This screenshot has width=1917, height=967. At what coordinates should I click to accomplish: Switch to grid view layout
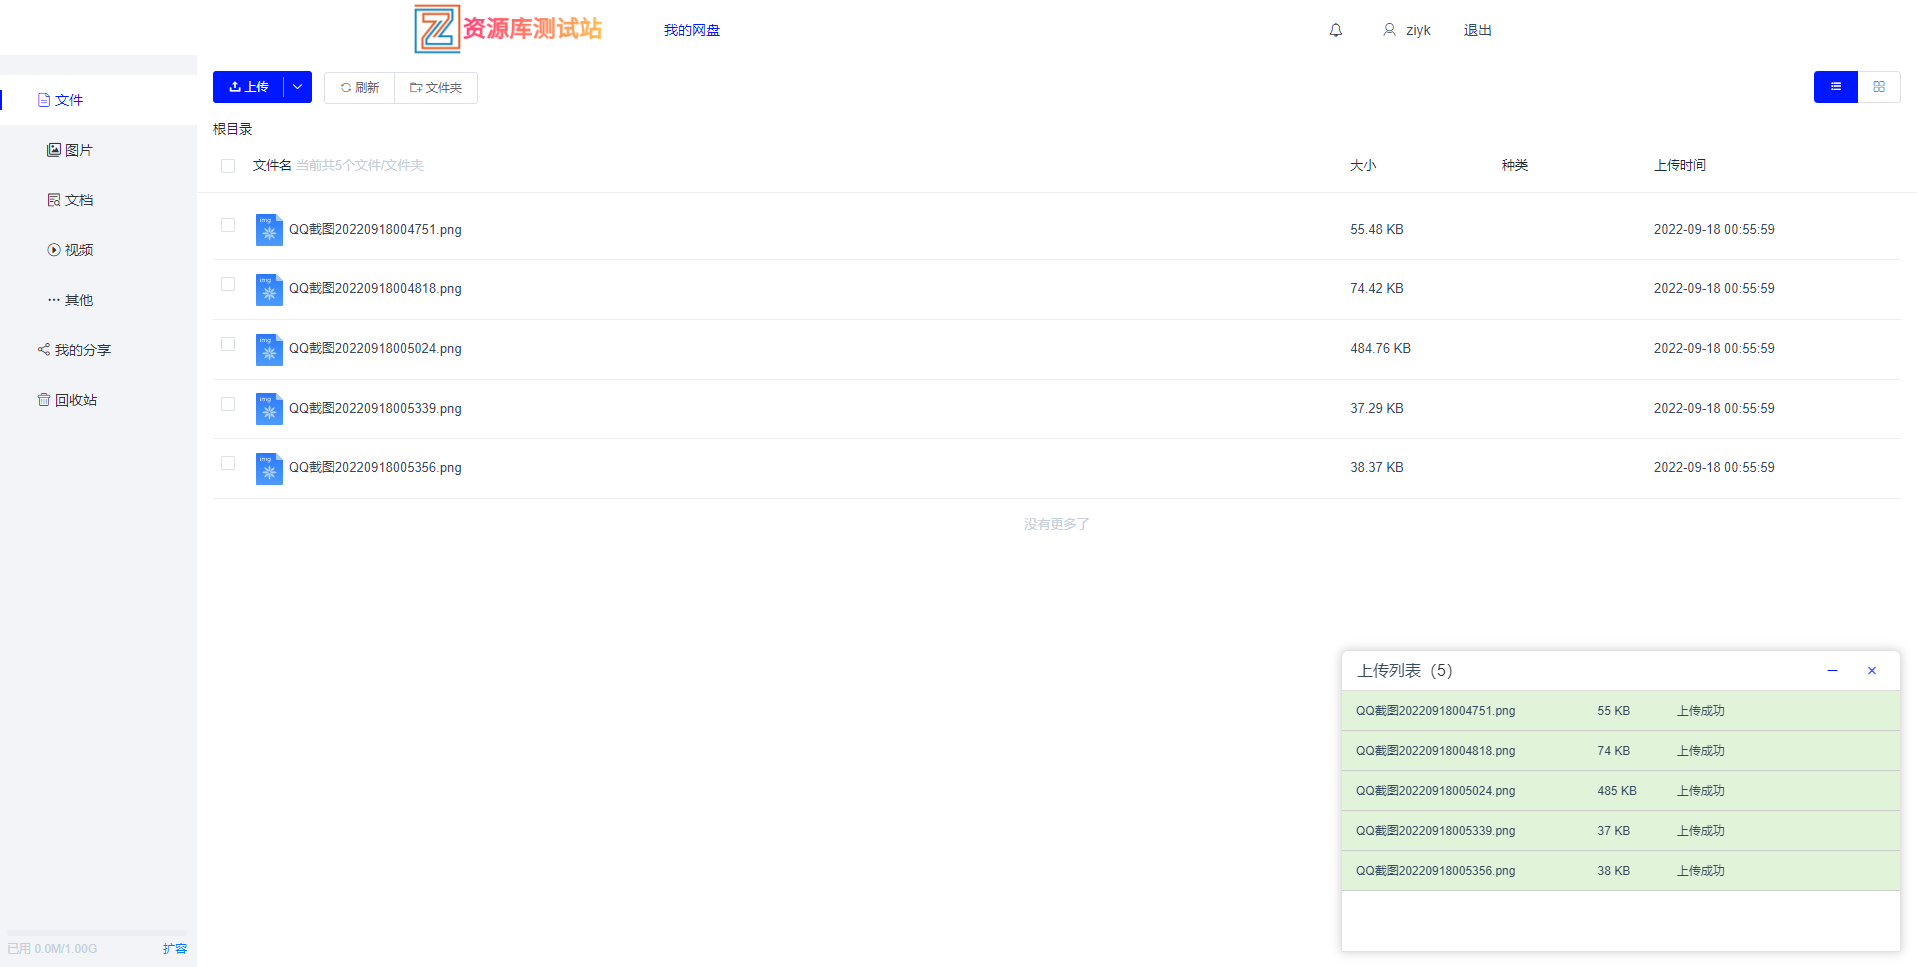[x=1879, y=87]
